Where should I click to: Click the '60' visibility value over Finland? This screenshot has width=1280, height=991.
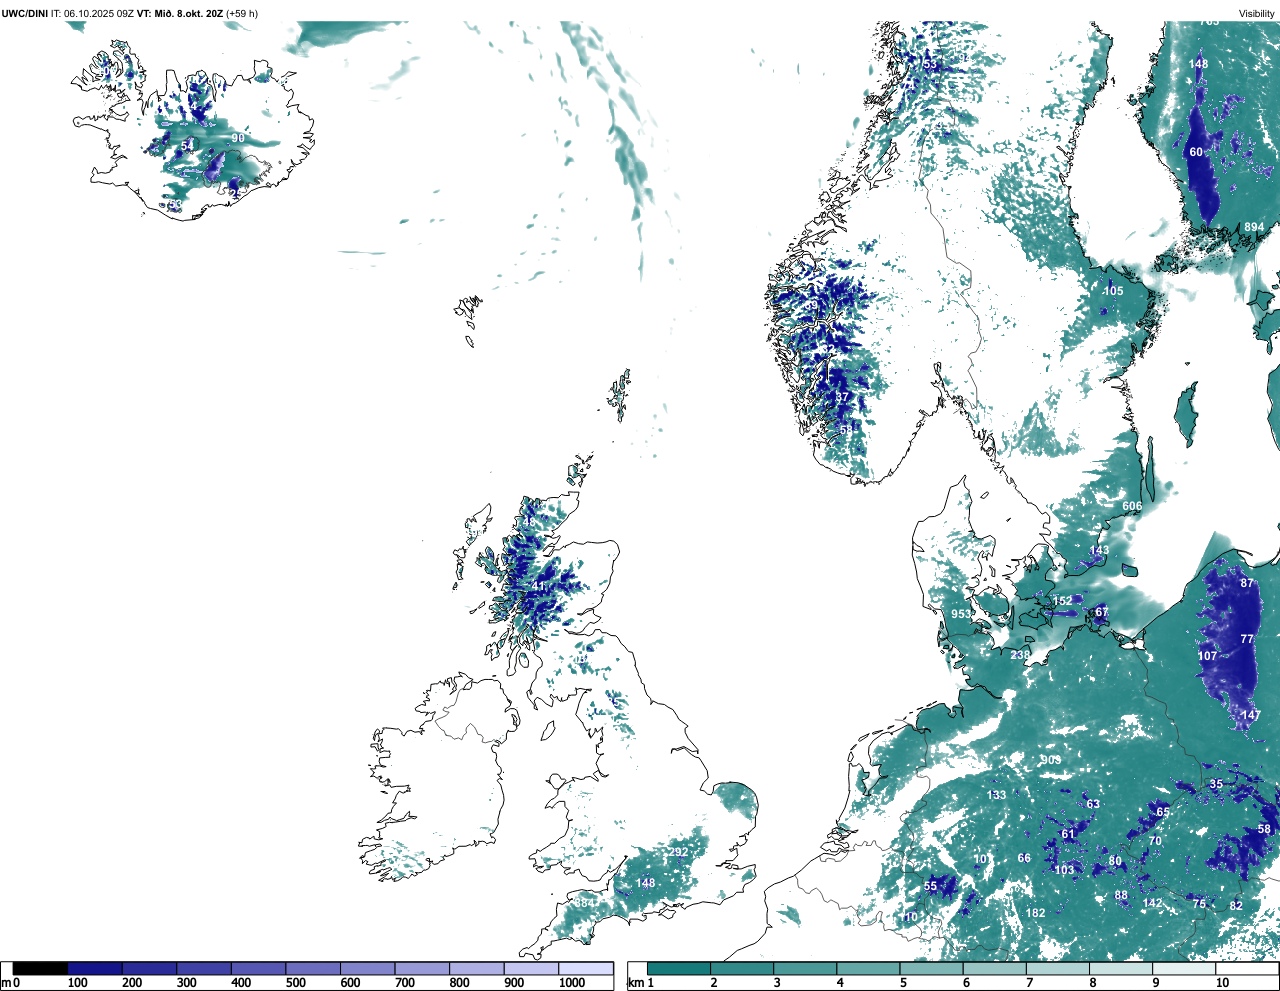point(1196,152)
